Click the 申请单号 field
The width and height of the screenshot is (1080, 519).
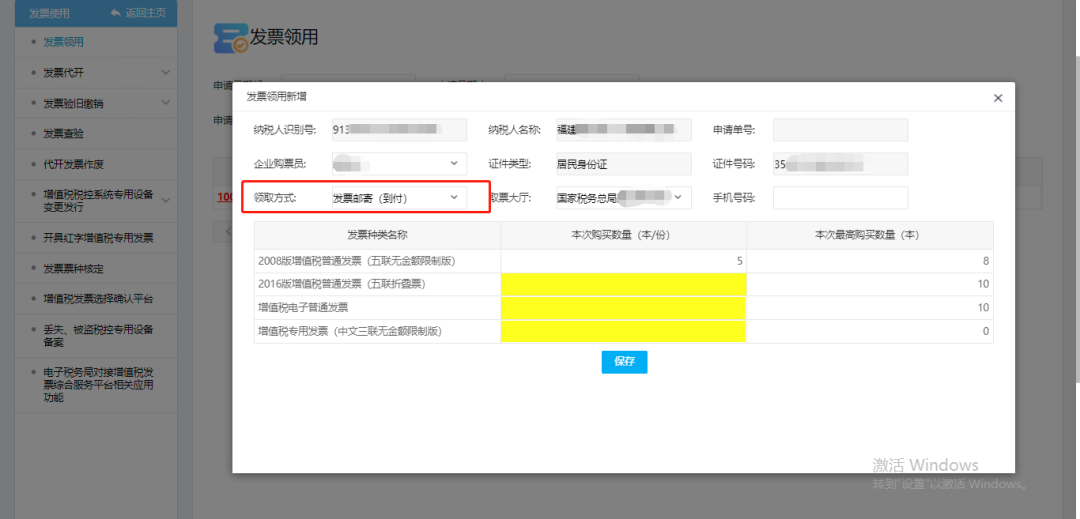pyautogui.click(x=840, y=129)
